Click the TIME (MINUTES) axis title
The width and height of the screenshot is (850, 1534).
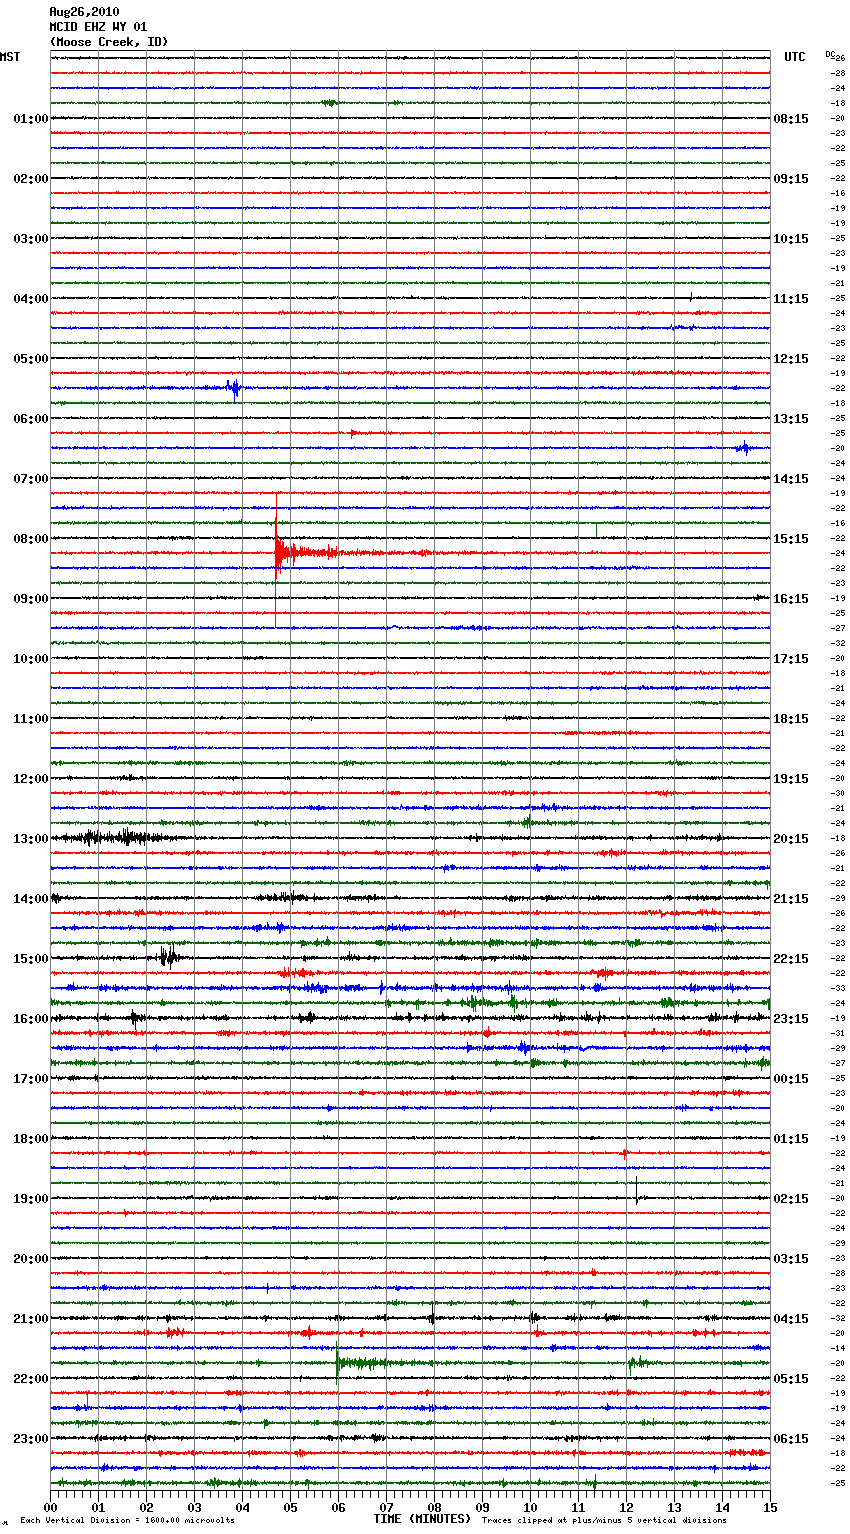click(x=422, y=1519)
